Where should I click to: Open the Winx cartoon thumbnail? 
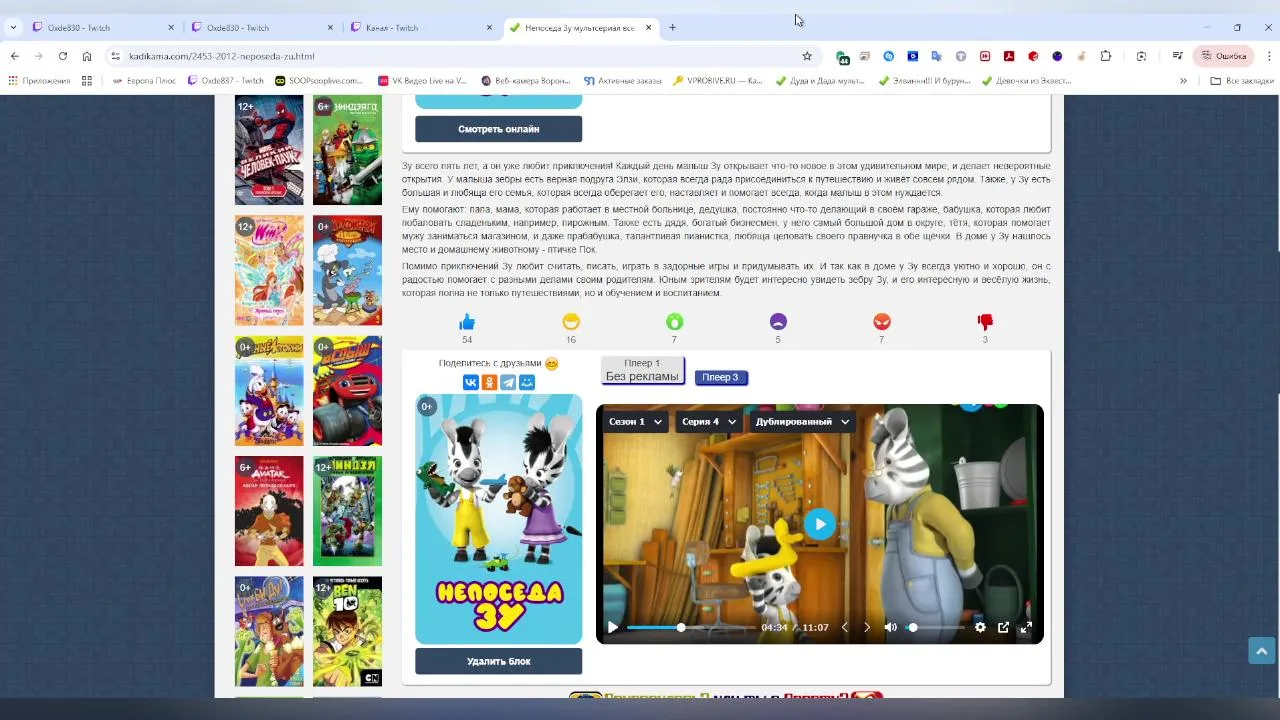coord(269,270)
